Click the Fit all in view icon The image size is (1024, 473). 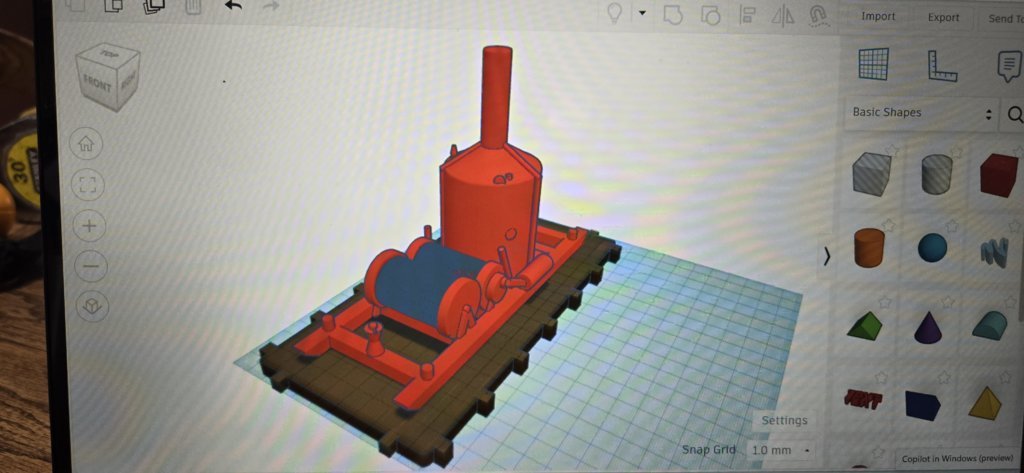[88, 186]
